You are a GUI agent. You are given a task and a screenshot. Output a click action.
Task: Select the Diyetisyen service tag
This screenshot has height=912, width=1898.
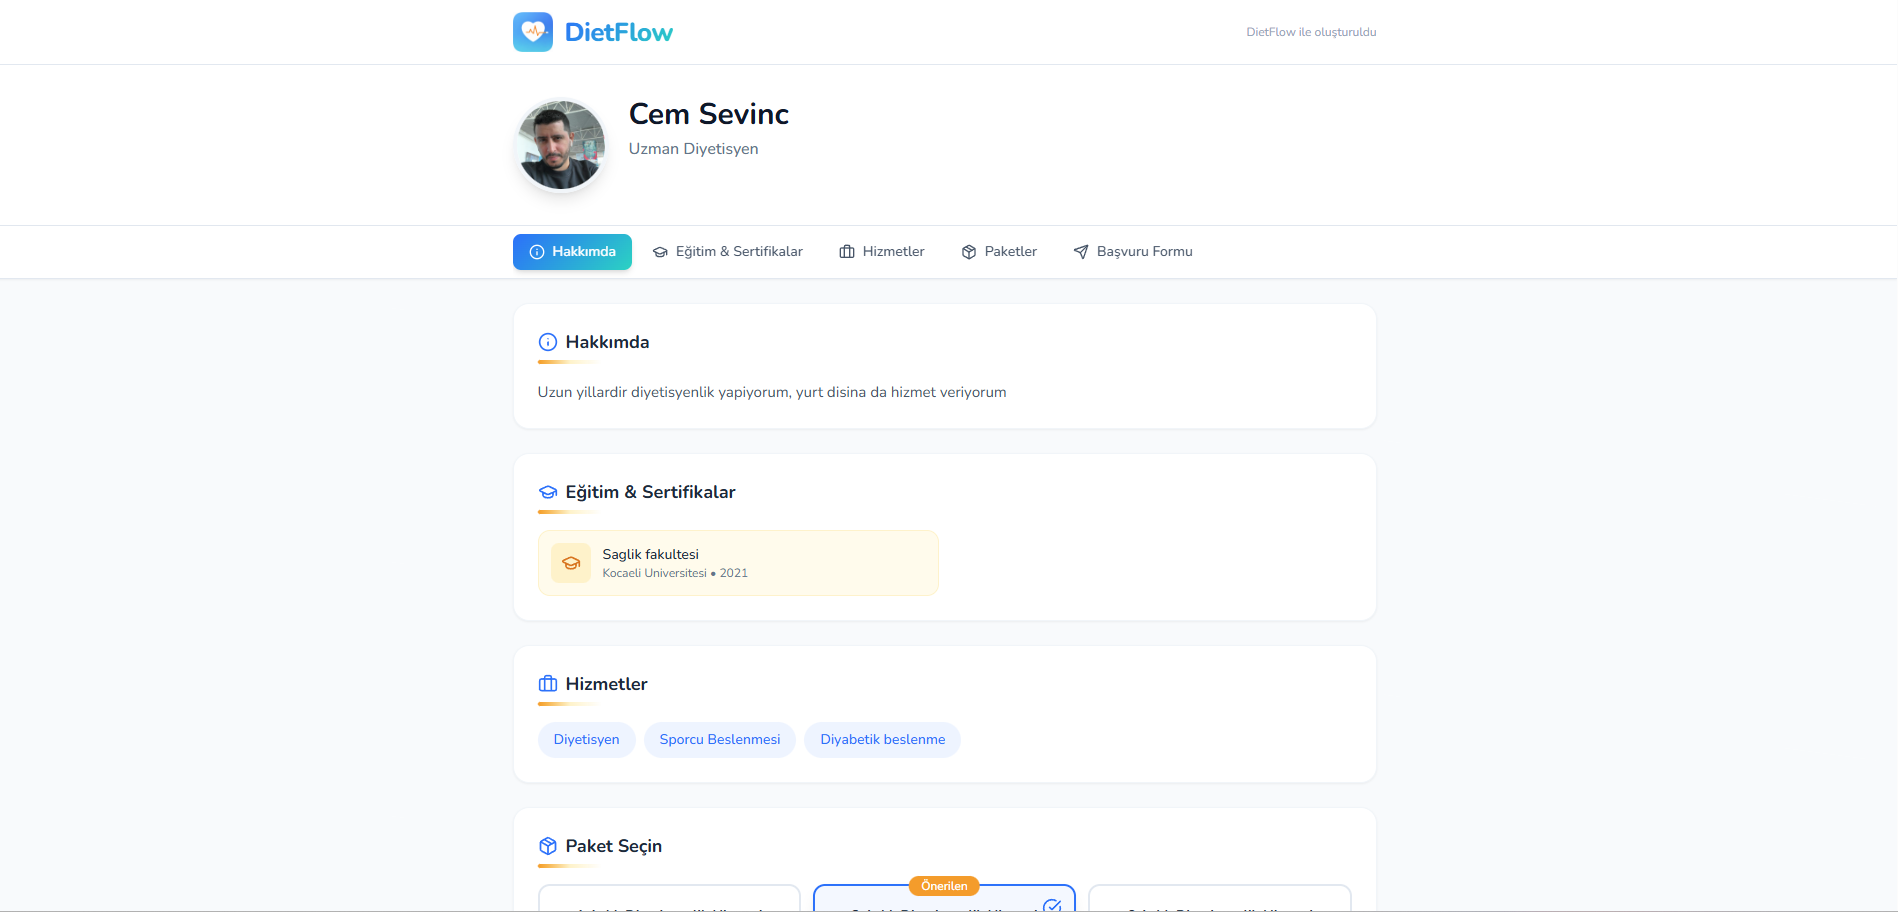coord(587,740)
